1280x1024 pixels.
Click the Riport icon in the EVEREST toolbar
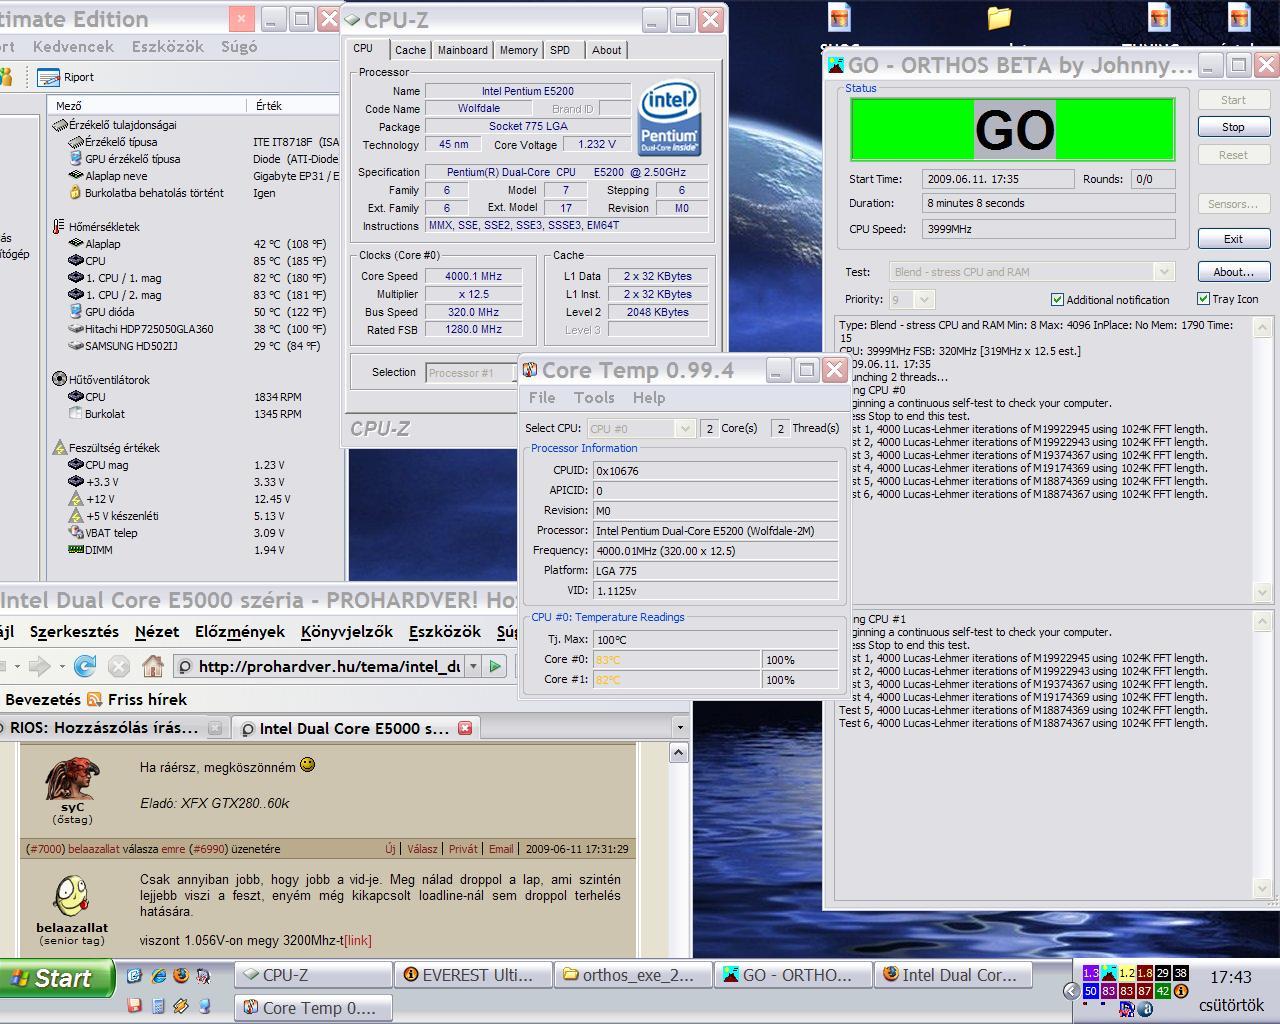click(48, 77)
